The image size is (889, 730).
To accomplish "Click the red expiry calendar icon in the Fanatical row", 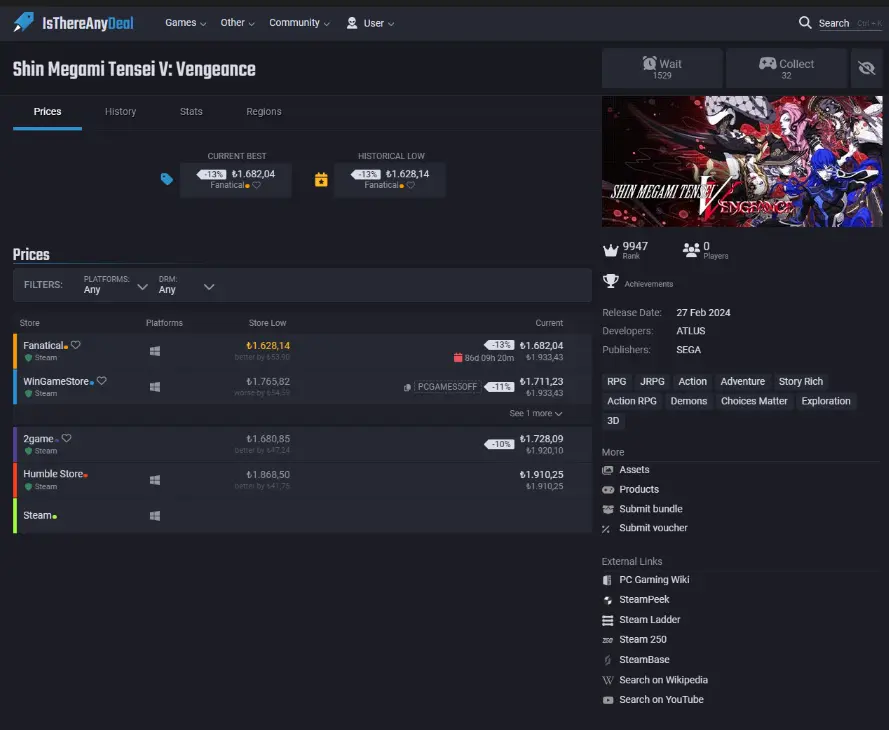I will point(458,358).
